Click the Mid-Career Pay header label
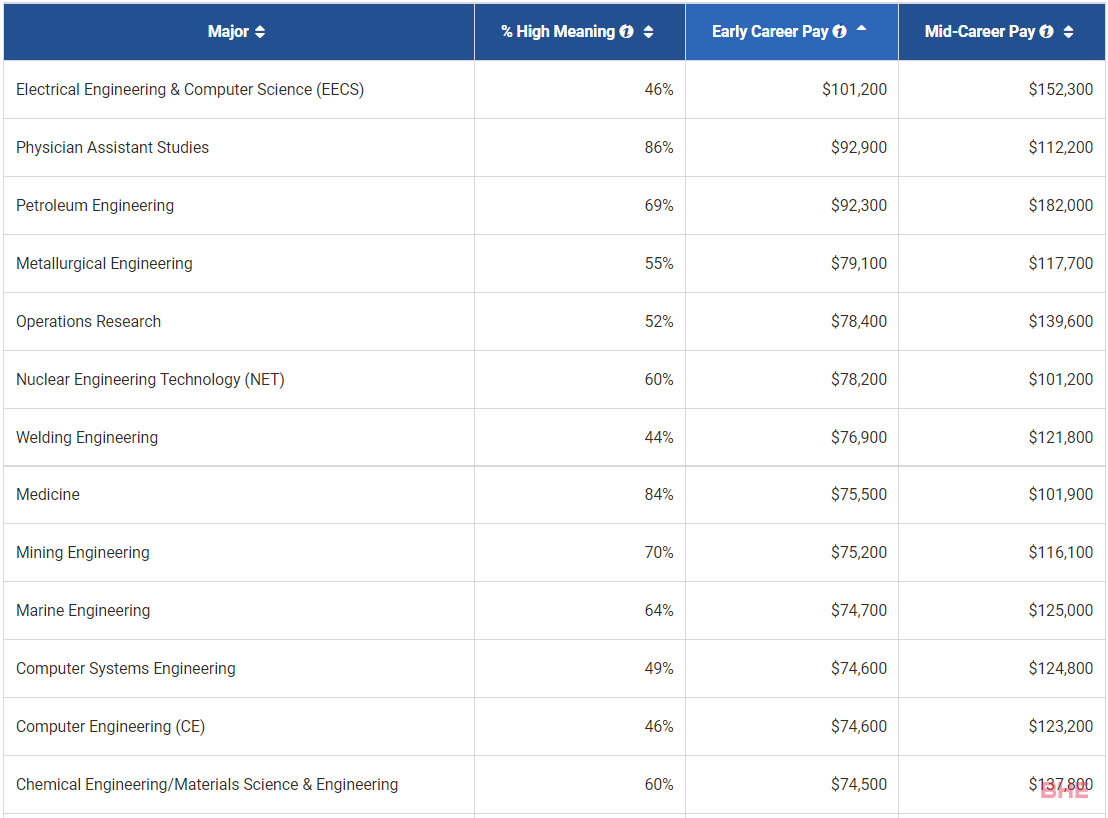Viewport: 1108px width, 818px height. coord(980,32)
